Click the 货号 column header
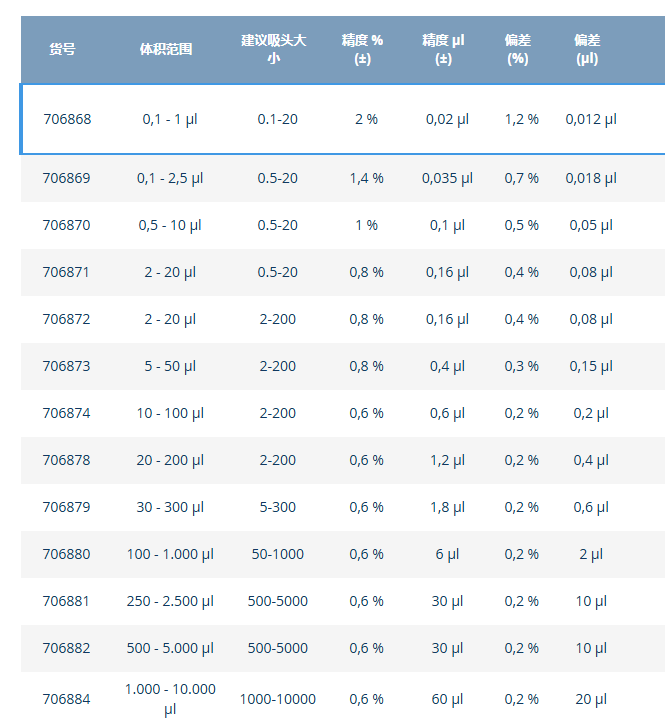Viewport: 665px width, 727px height. [x=62, y=49]
